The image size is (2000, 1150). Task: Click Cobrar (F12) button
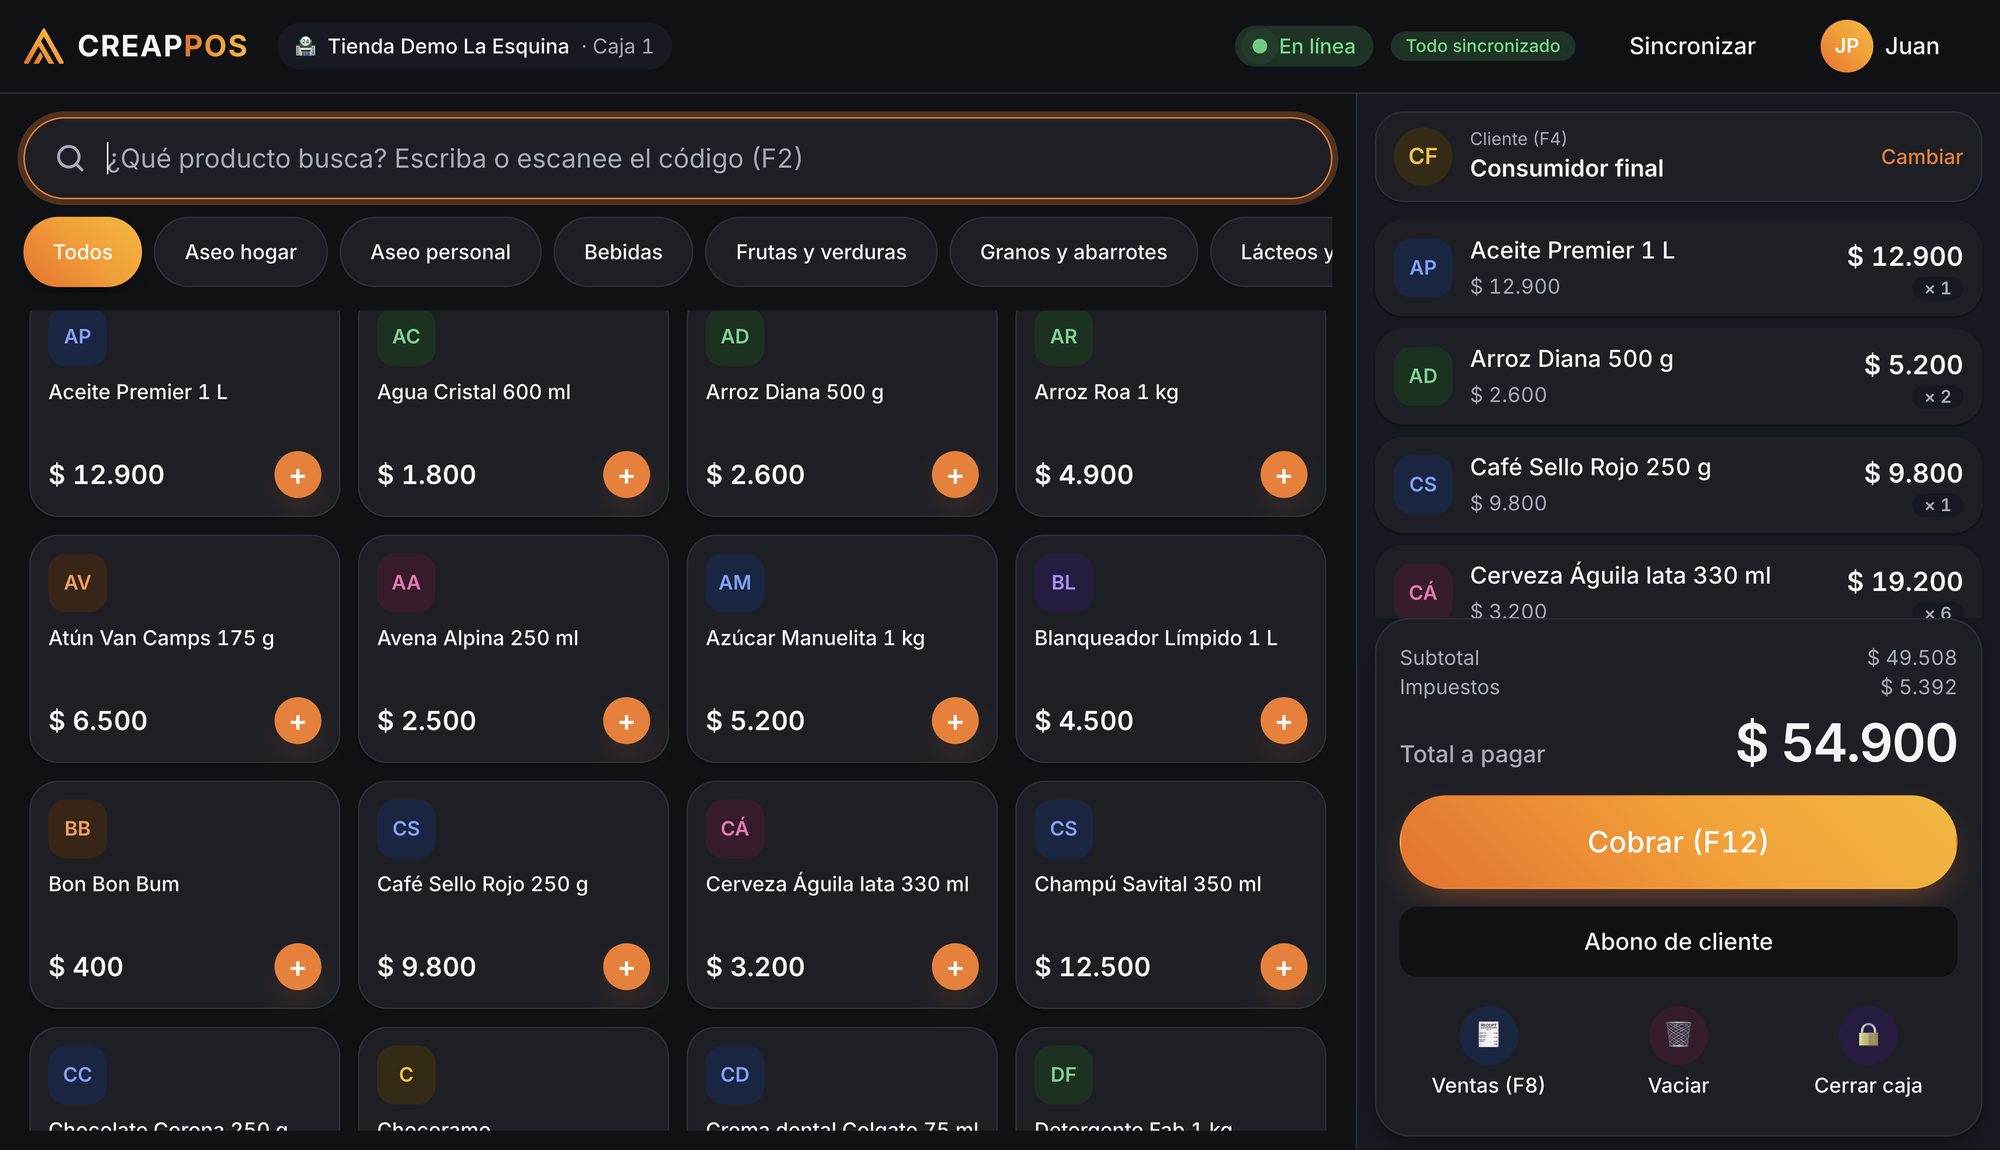1678,842
